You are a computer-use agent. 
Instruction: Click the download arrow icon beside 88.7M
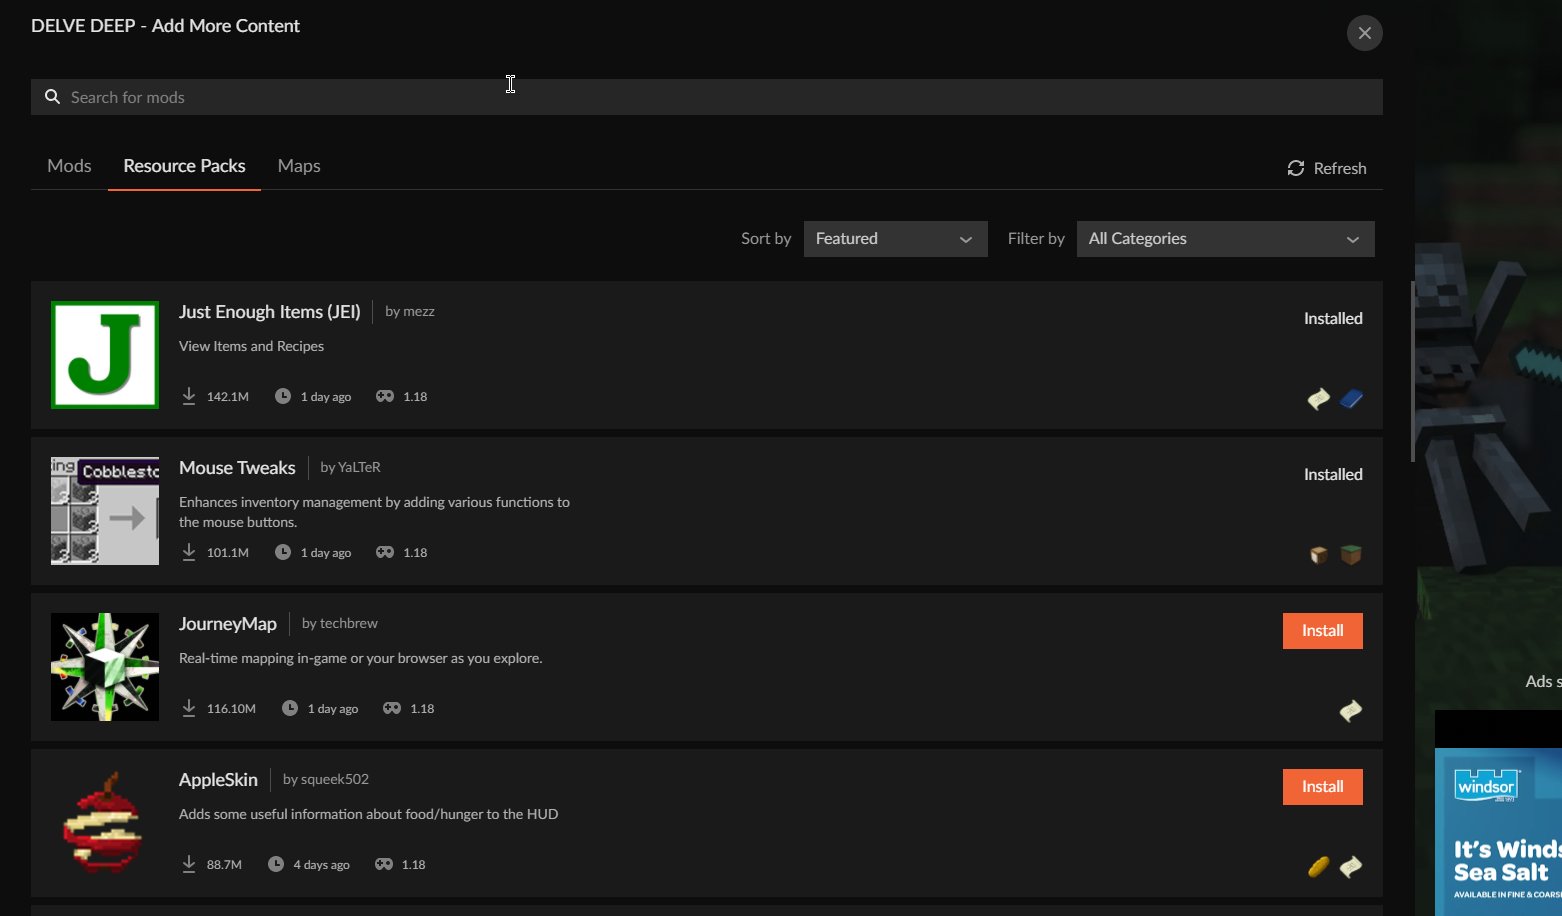click(x=189, y=864)
